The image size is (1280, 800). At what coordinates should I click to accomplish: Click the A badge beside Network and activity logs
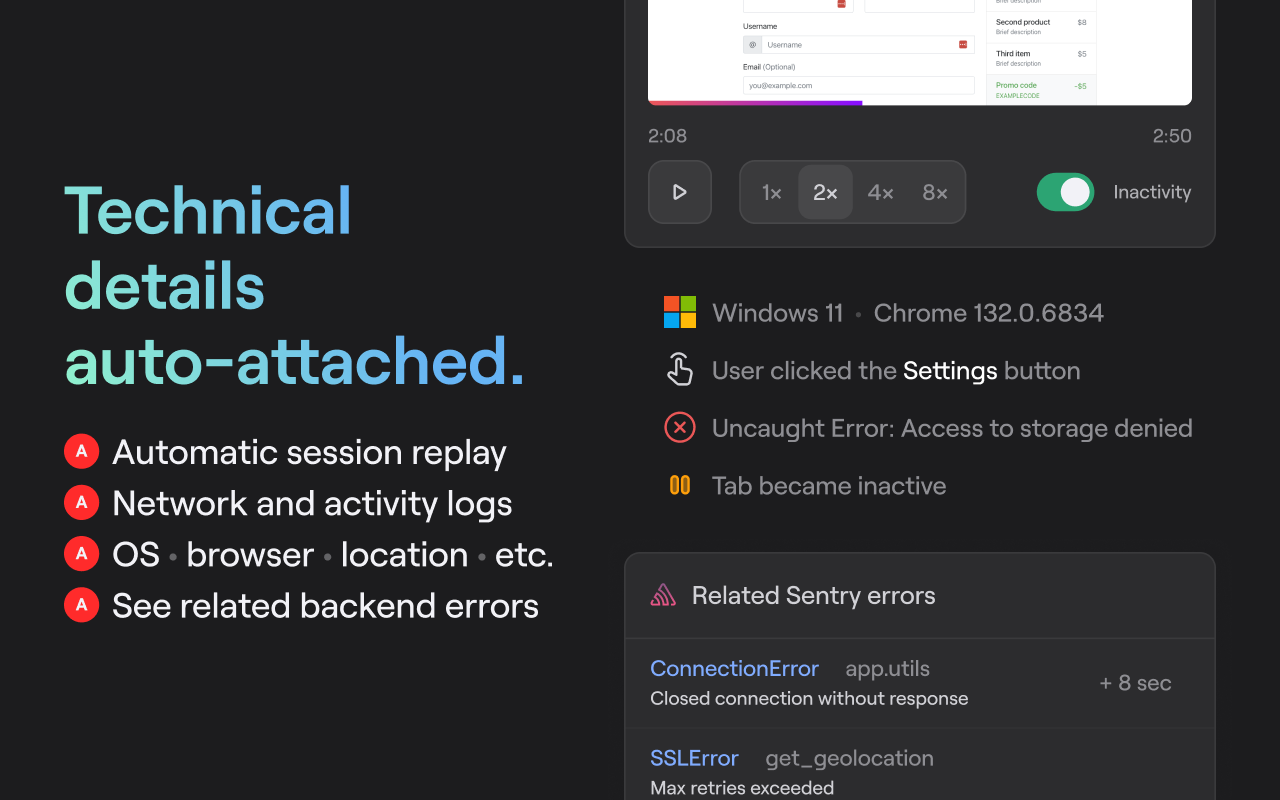click(x=81, y=502)
